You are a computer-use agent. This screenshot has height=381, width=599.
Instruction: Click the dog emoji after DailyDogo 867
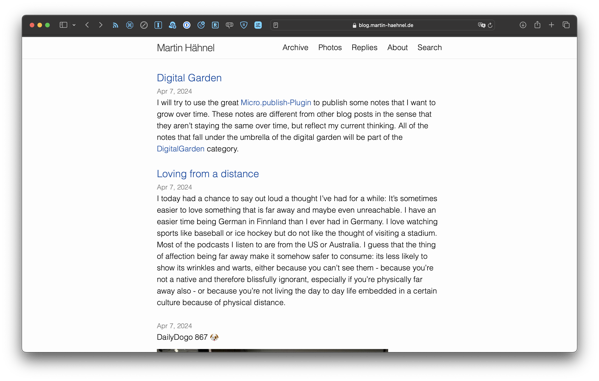click(x=214, y=337)
